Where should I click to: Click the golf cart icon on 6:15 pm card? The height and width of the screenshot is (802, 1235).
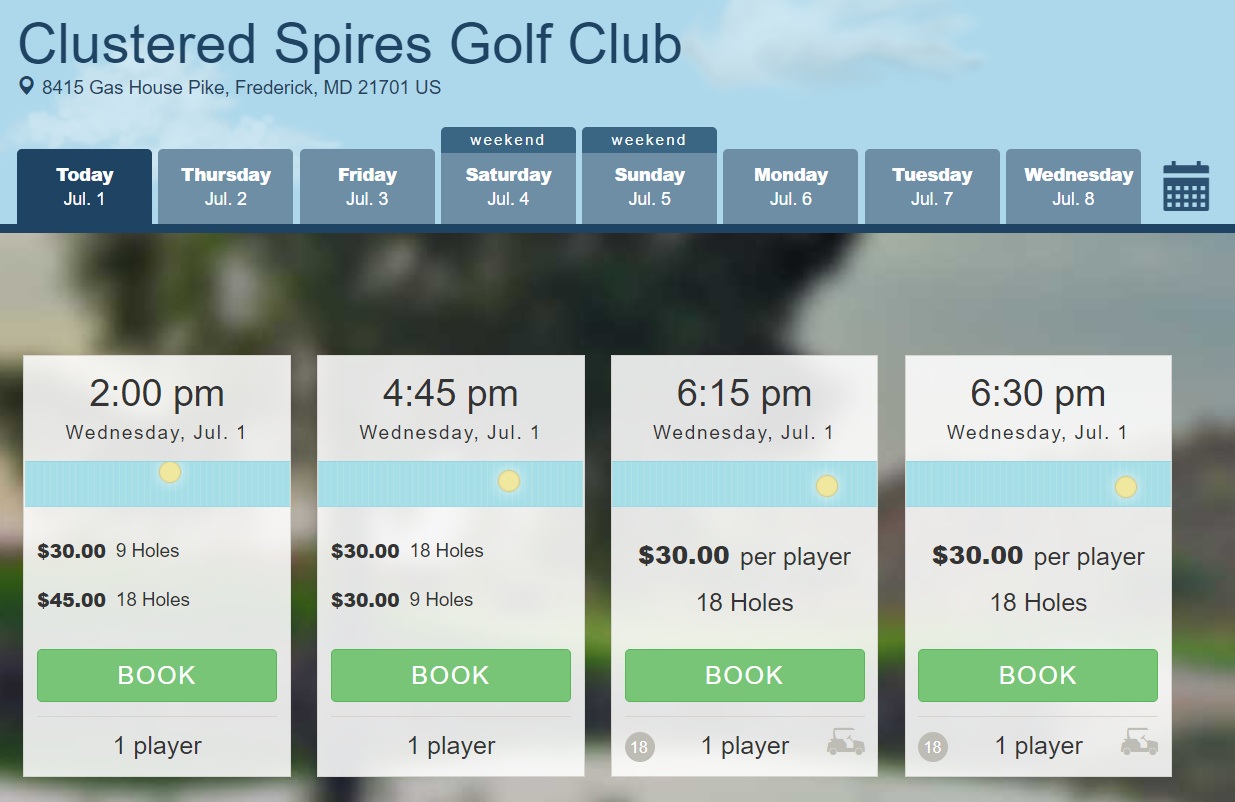845,743
